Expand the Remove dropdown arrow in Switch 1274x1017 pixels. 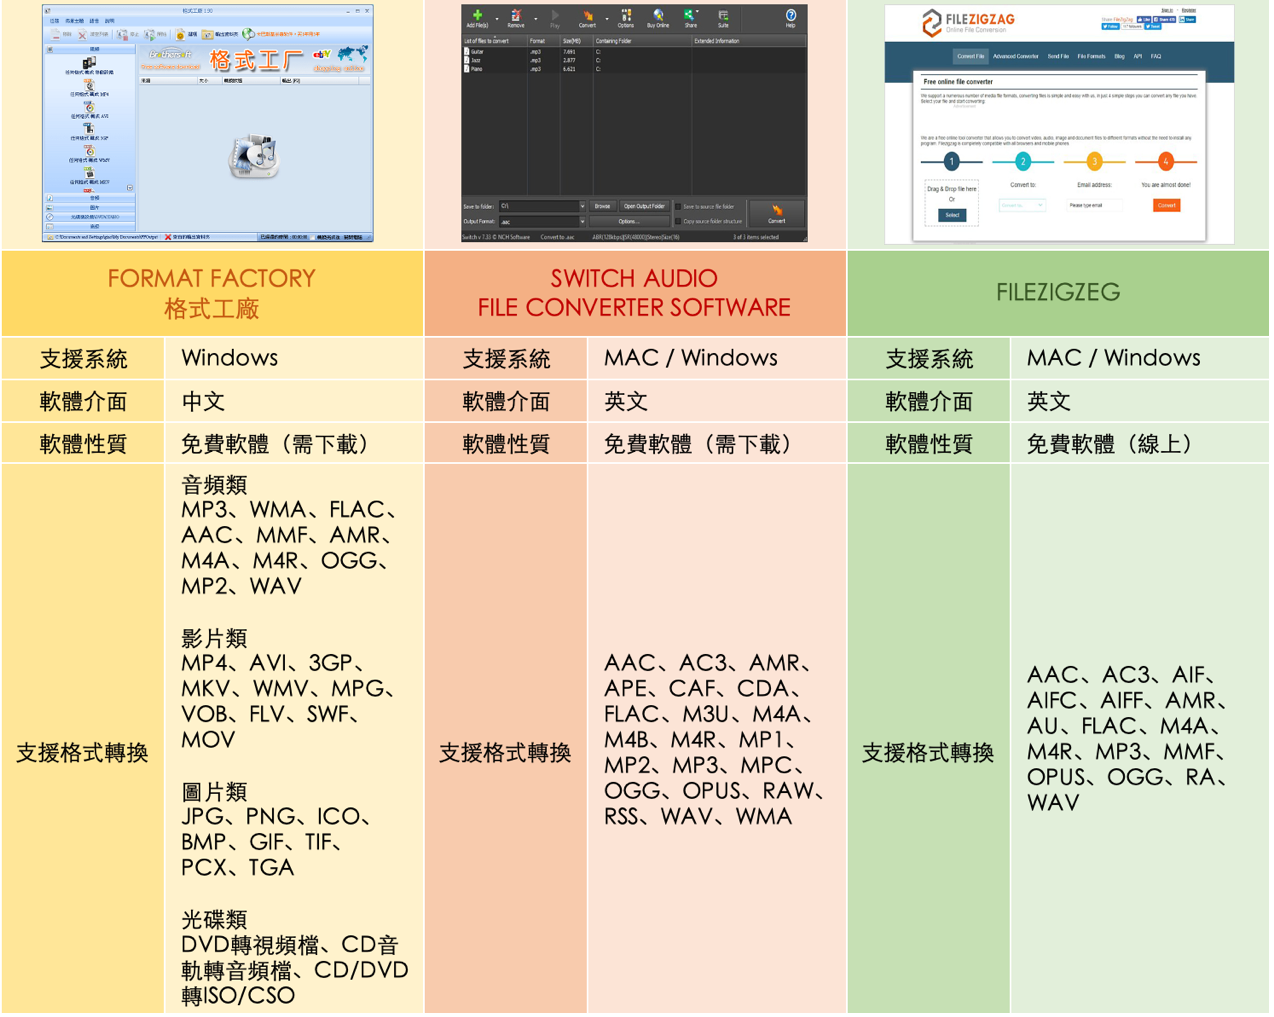click(x=536, y=19)
